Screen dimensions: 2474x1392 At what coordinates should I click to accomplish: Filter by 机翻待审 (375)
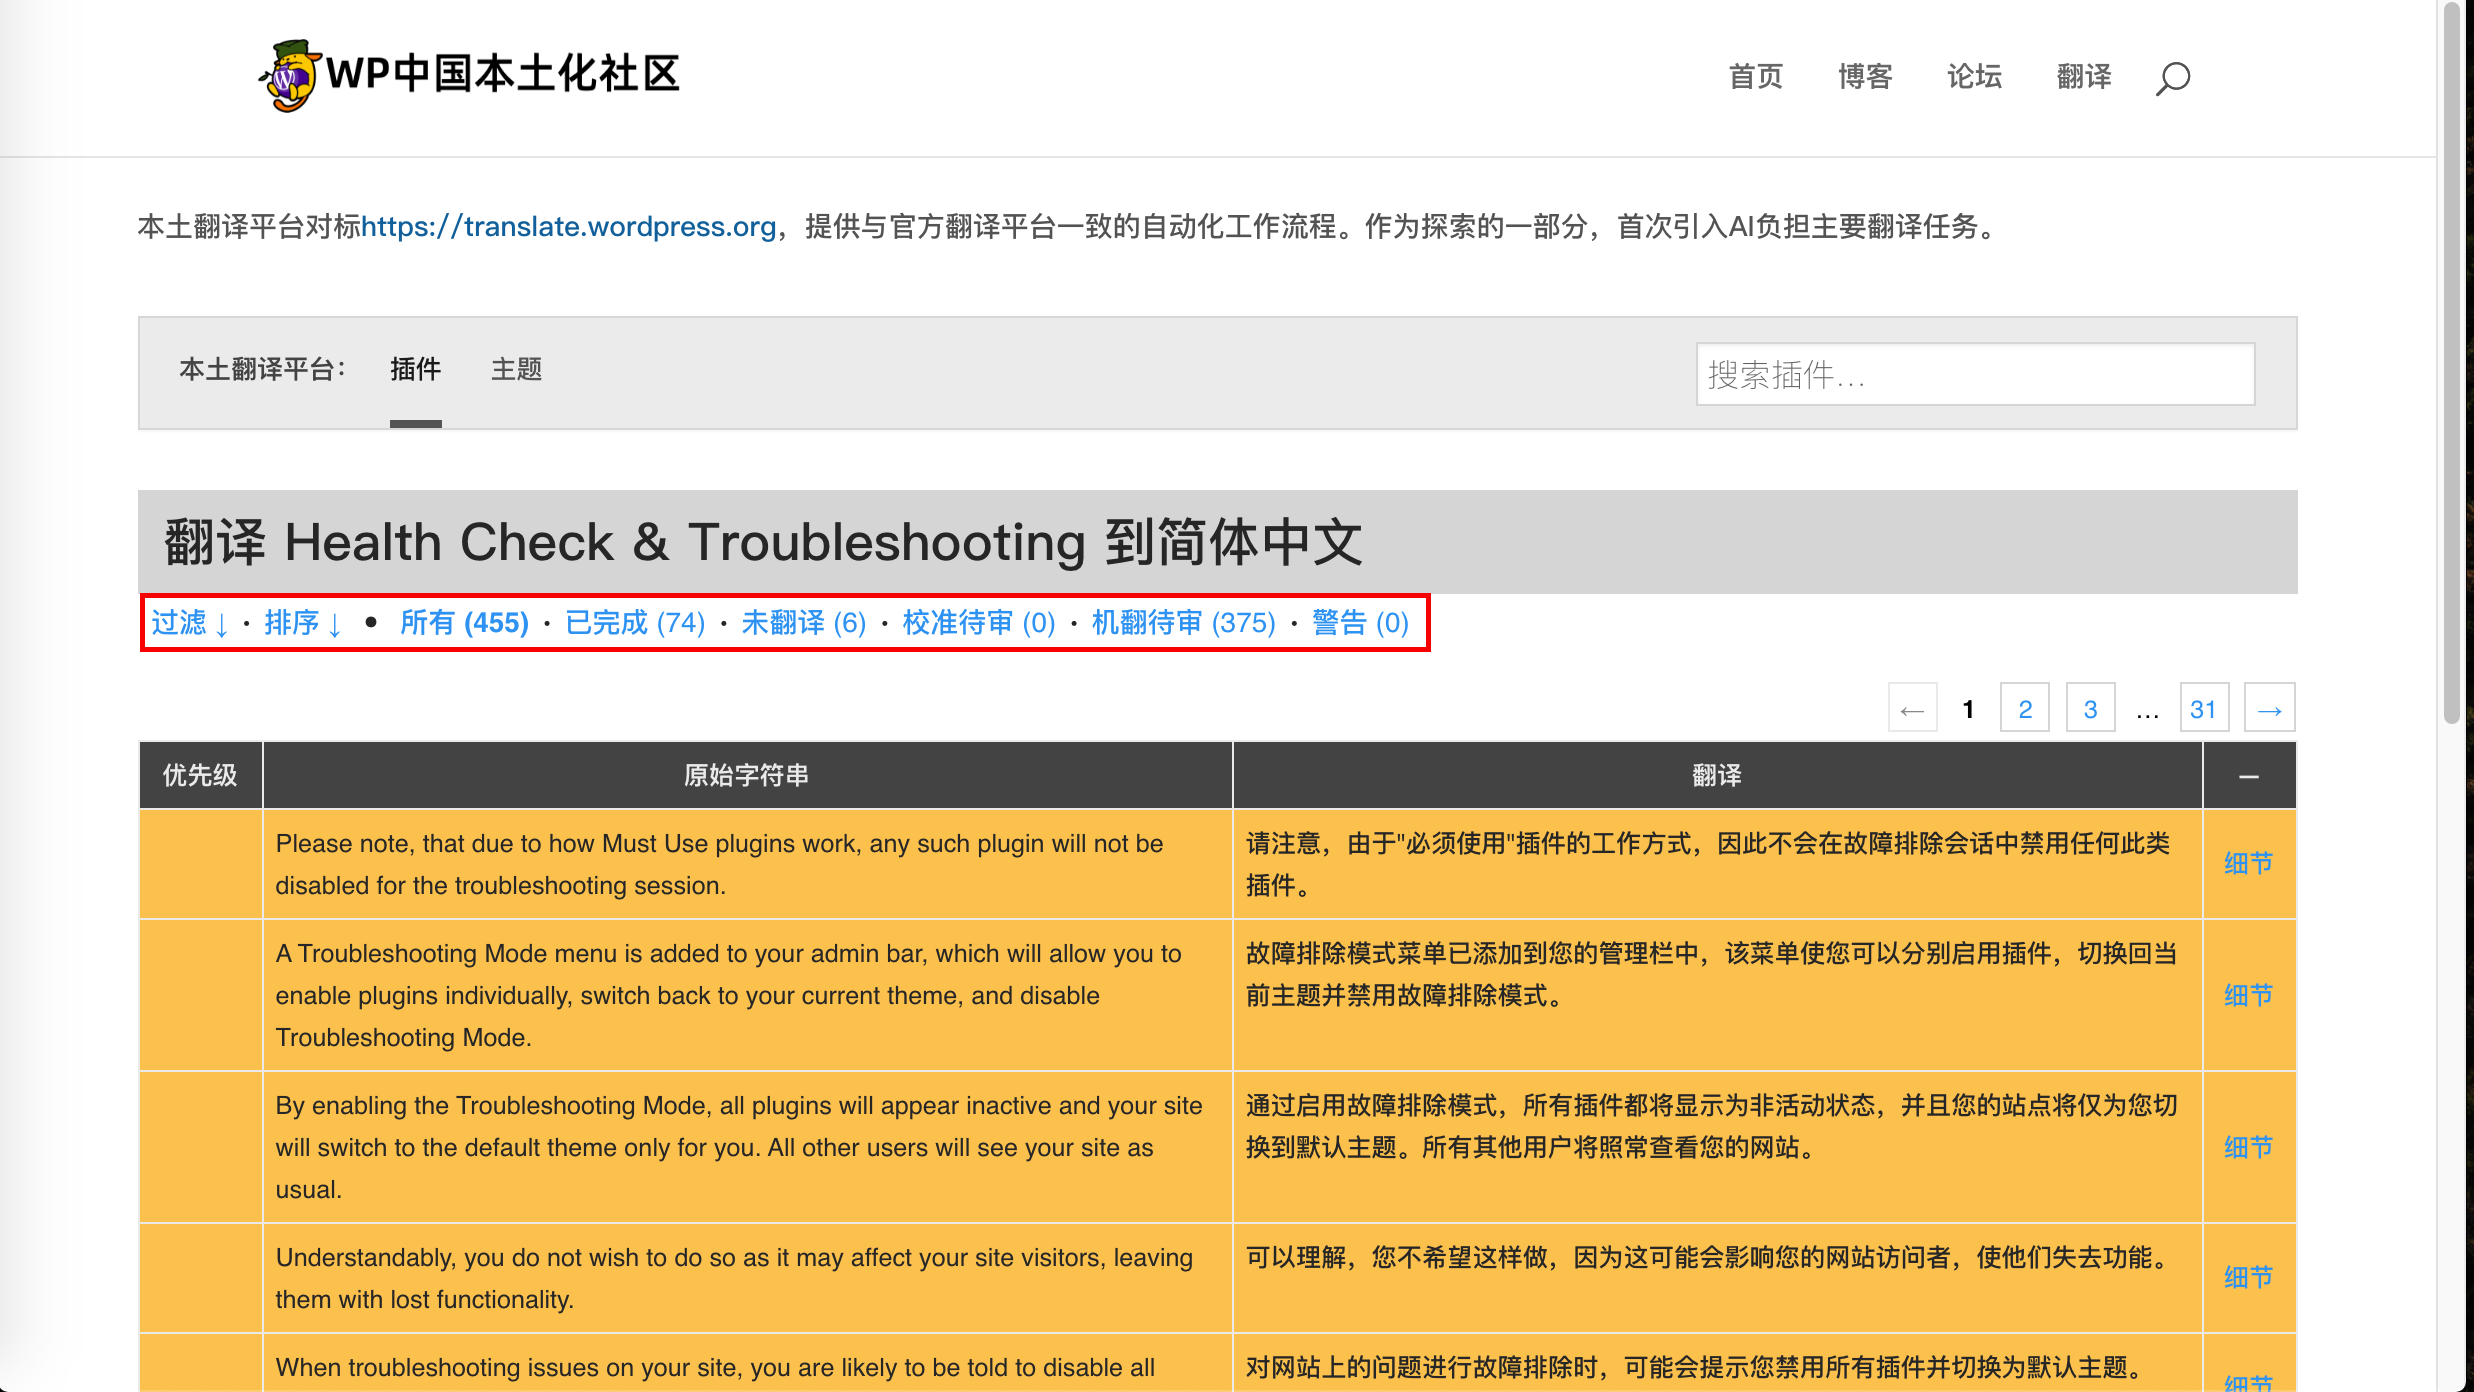click(1183, 623)
